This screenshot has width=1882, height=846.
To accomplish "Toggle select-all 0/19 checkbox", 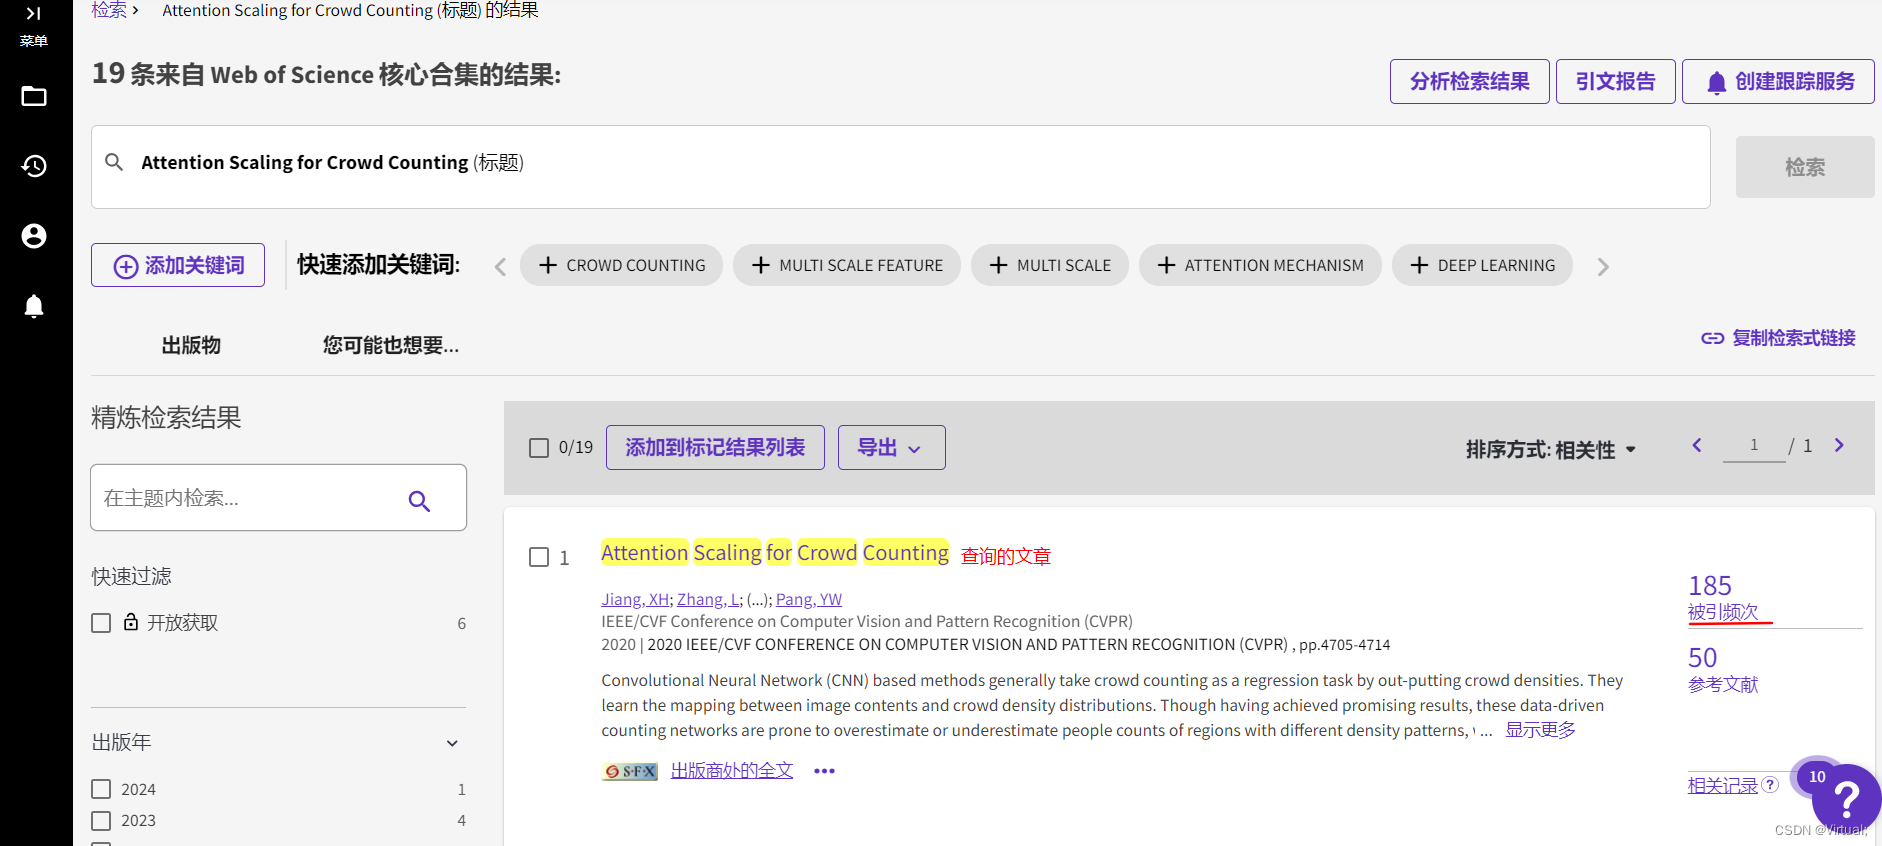I will point(539,448).
